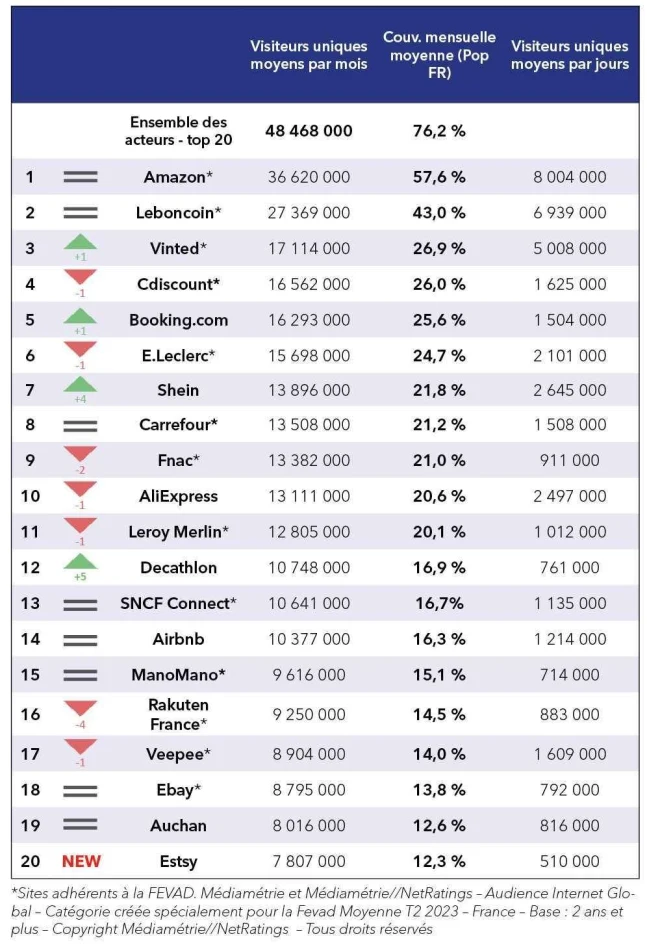Click Amazon's 36 620 000 monthly visitors value
Screen dimensions: 647x945
(308, 177)
